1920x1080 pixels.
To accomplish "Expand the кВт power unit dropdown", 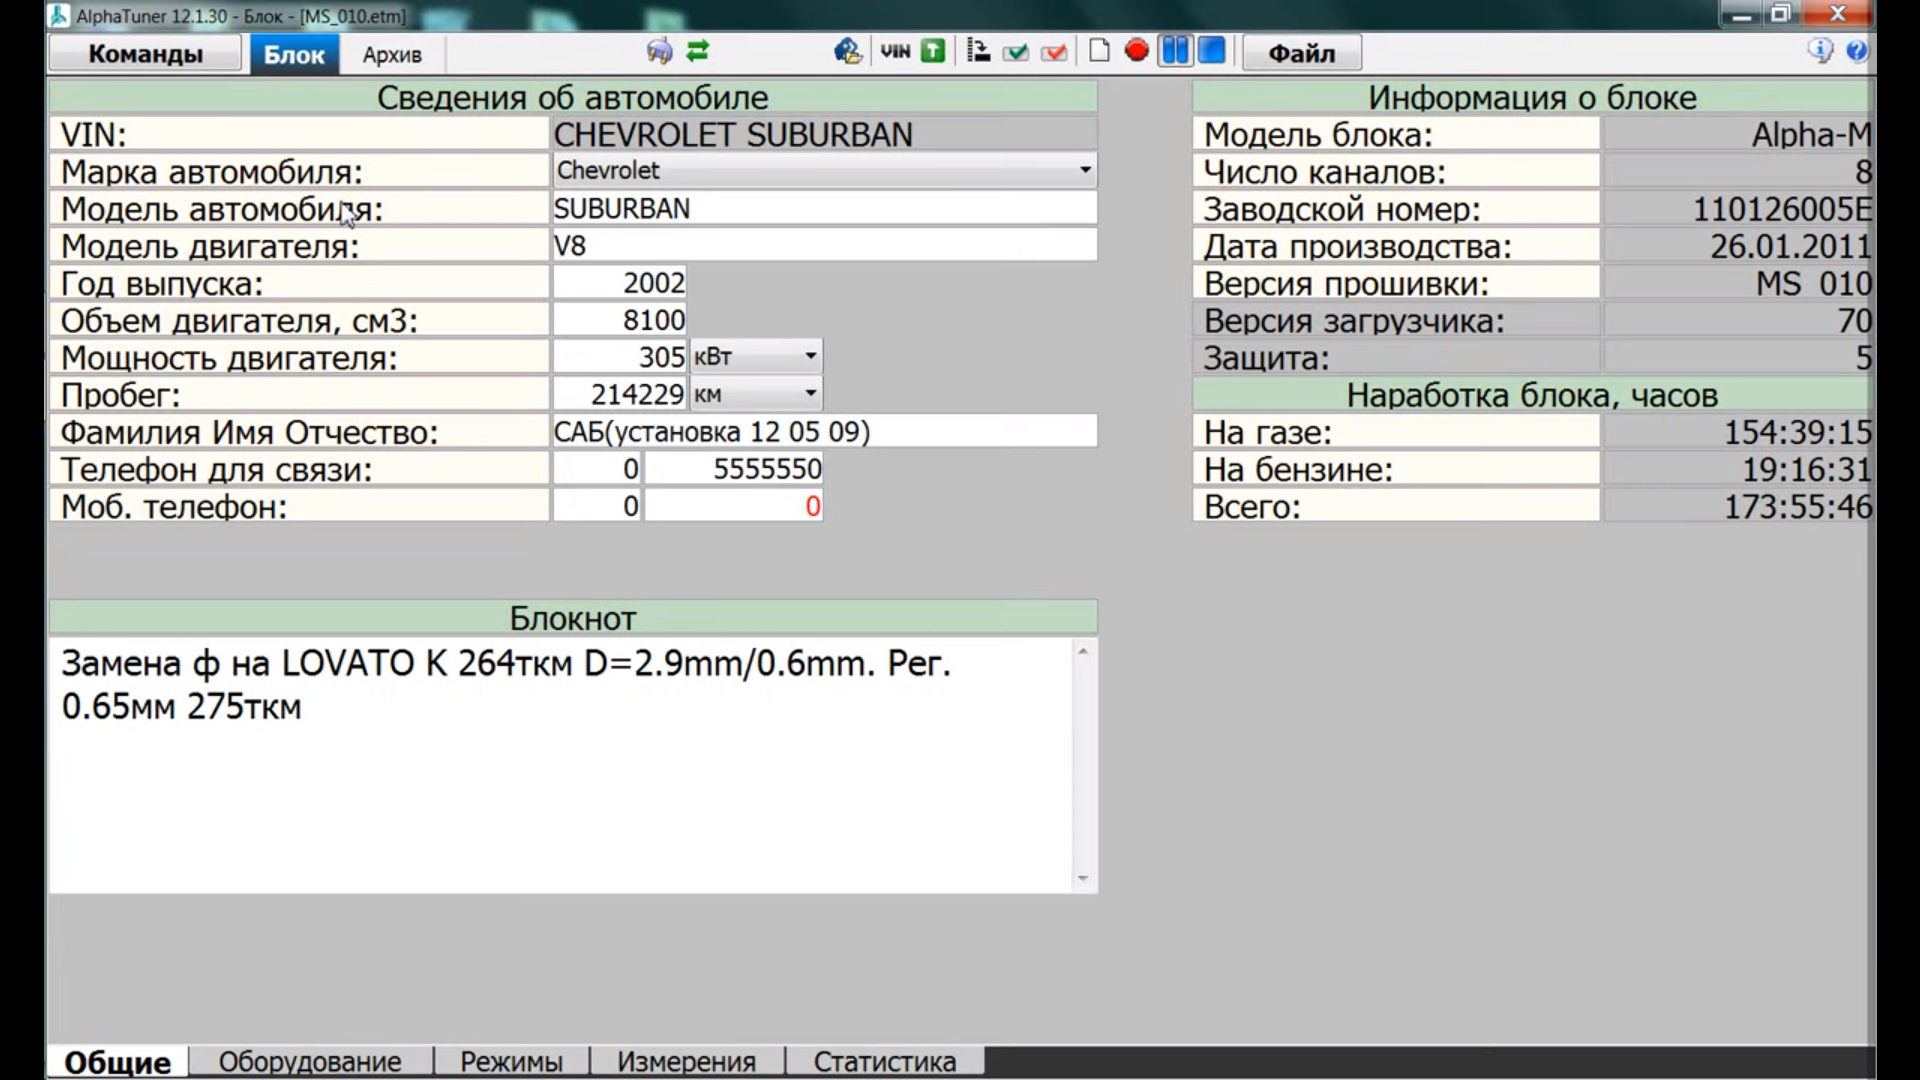I will [x=810, y=356].
